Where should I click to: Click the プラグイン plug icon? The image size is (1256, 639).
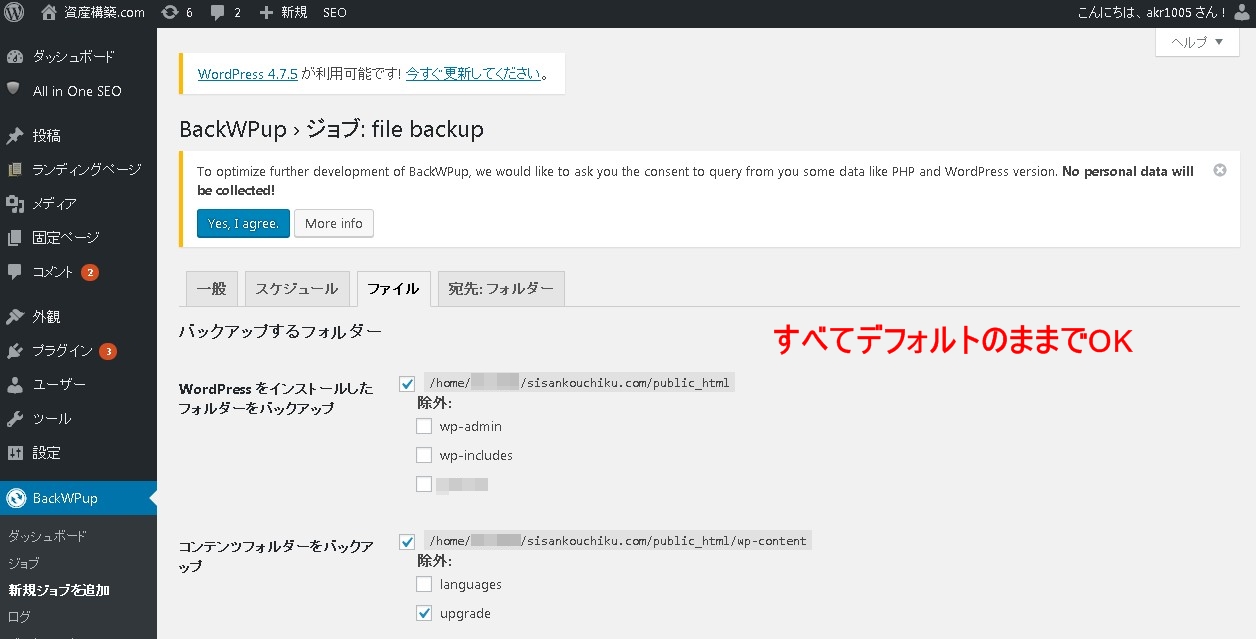coord(14,351)
